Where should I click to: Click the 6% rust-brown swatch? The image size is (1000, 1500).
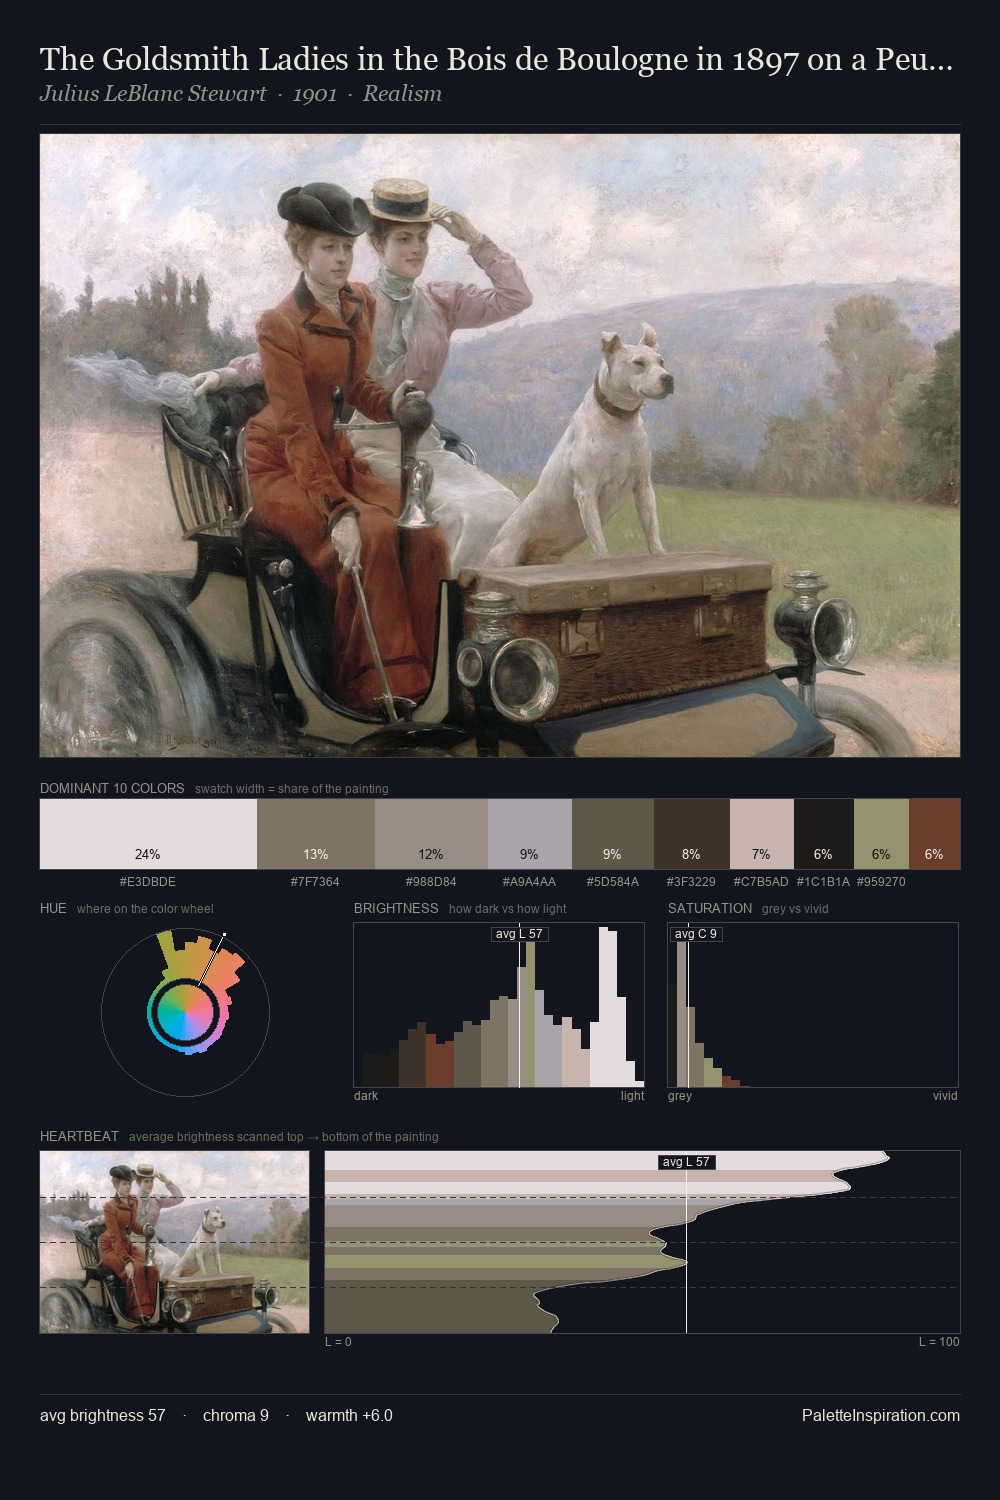pyautogui.click(x=935, y=833)
